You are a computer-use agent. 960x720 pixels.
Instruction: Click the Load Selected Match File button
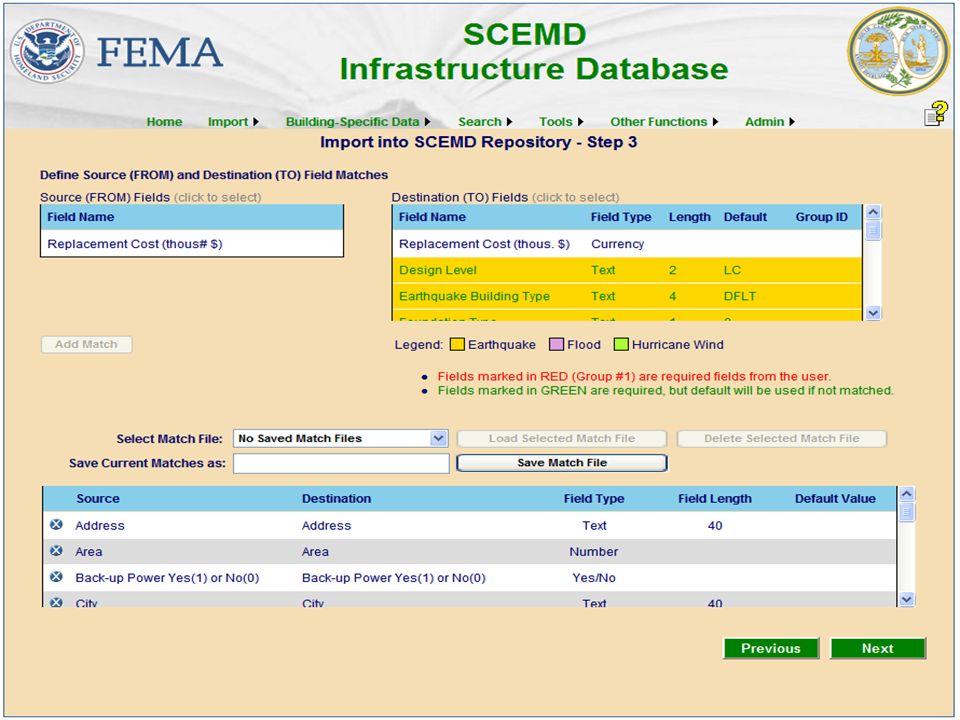561,438
